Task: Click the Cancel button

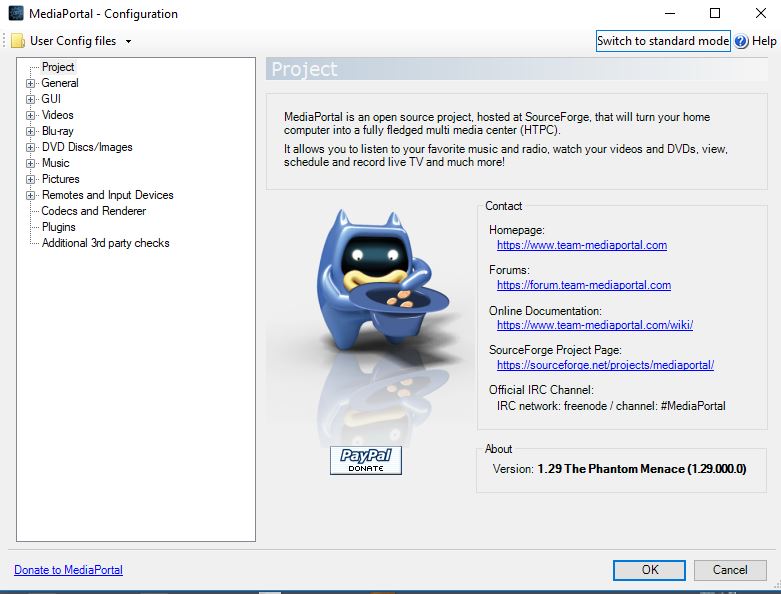Action: tap(730, 570)
